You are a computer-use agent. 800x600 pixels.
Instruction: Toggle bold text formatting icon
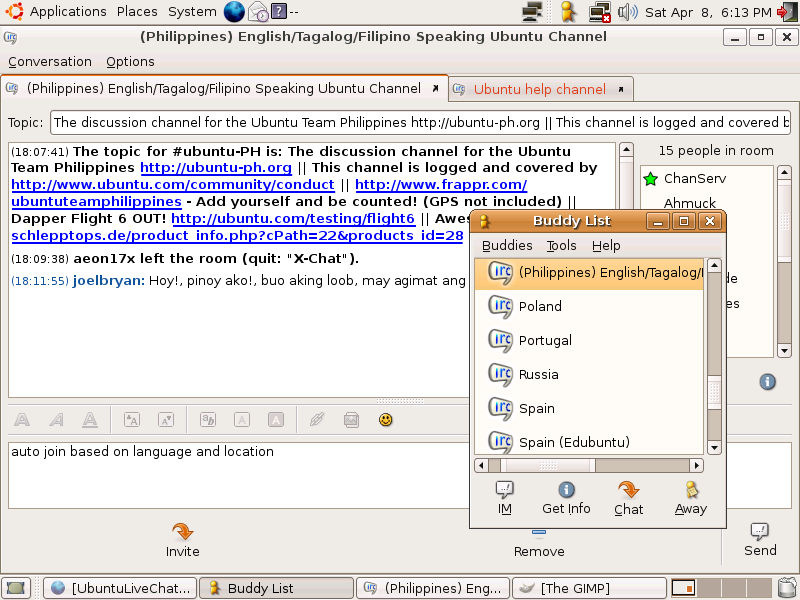coord(21,420)
